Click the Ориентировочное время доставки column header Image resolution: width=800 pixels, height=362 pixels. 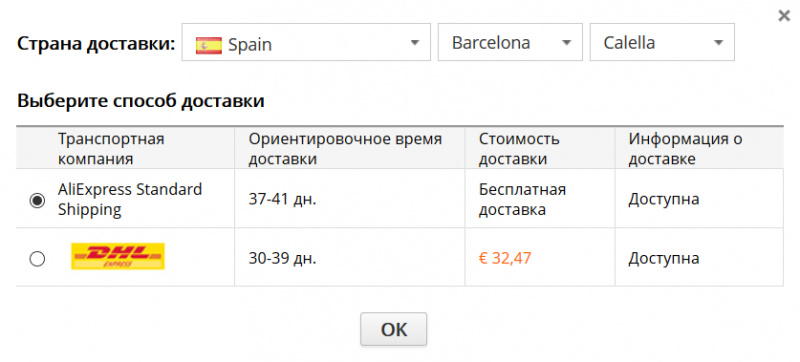[345, 149]
